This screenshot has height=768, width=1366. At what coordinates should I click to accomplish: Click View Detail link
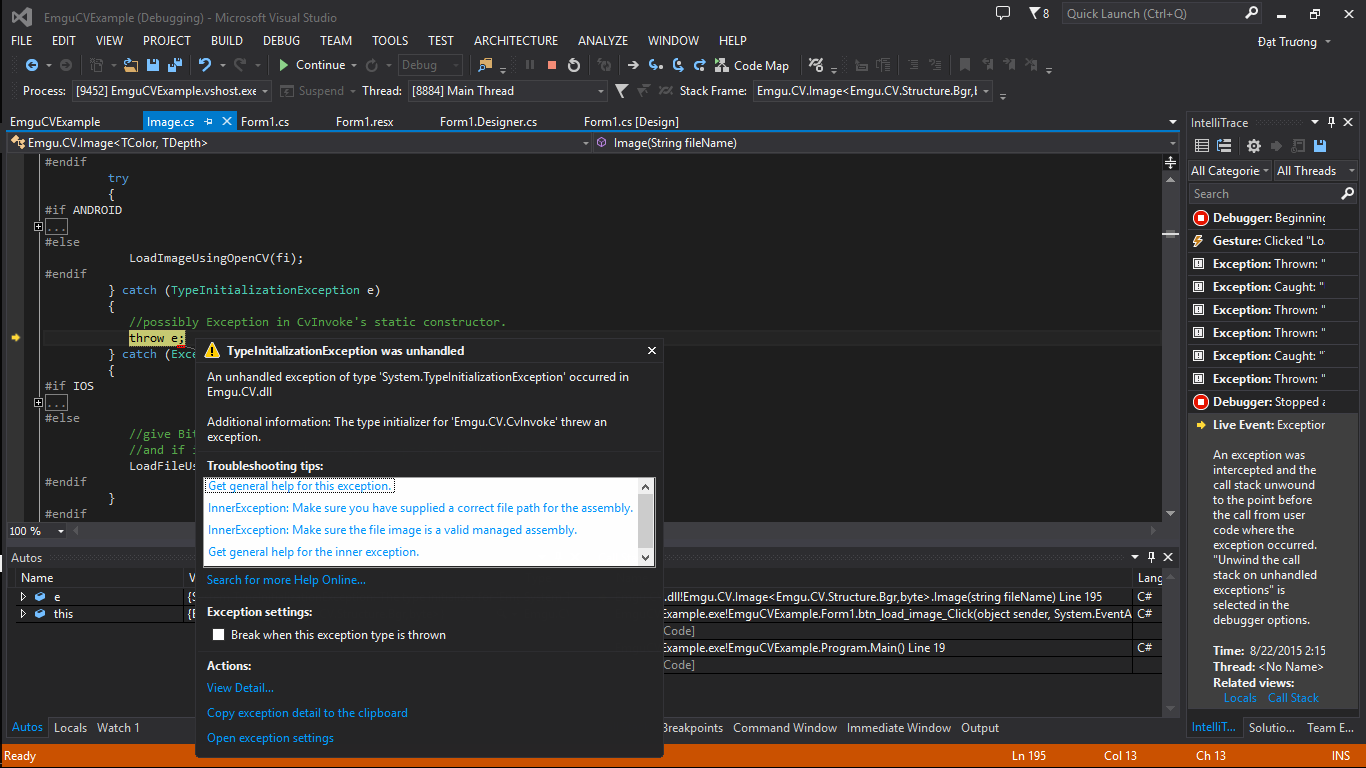pos(240,688)
